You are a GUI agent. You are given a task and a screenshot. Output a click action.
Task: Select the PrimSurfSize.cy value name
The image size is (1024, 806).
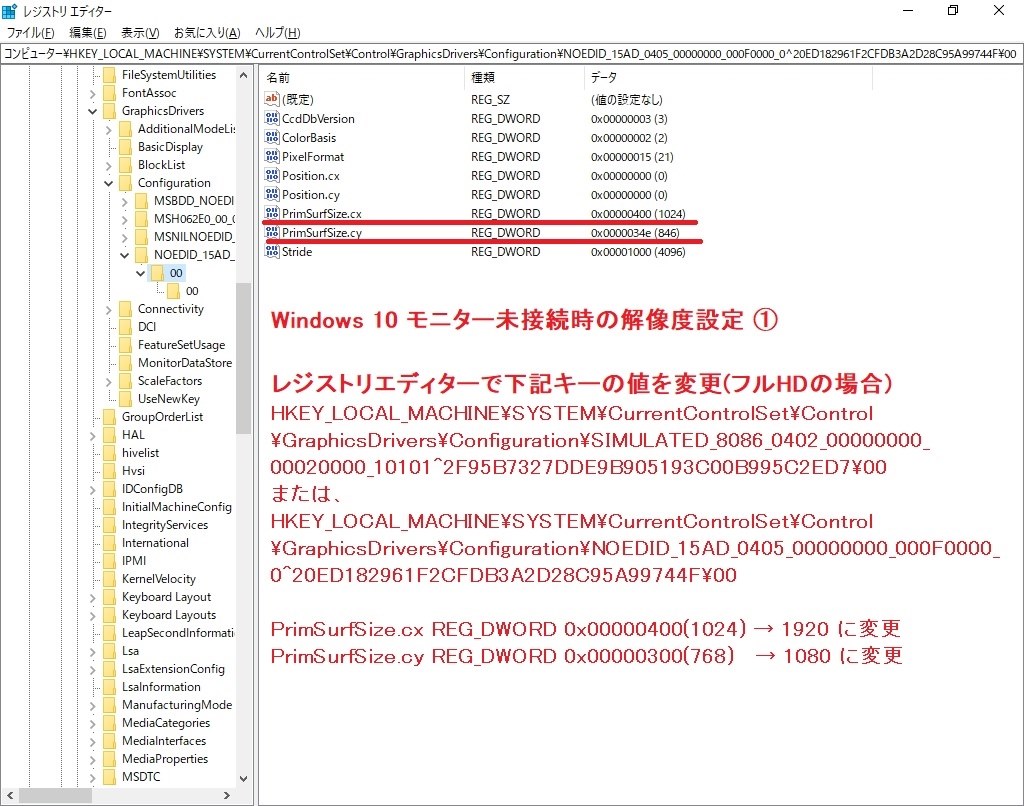pyautogui.click(x=321, y=233)
